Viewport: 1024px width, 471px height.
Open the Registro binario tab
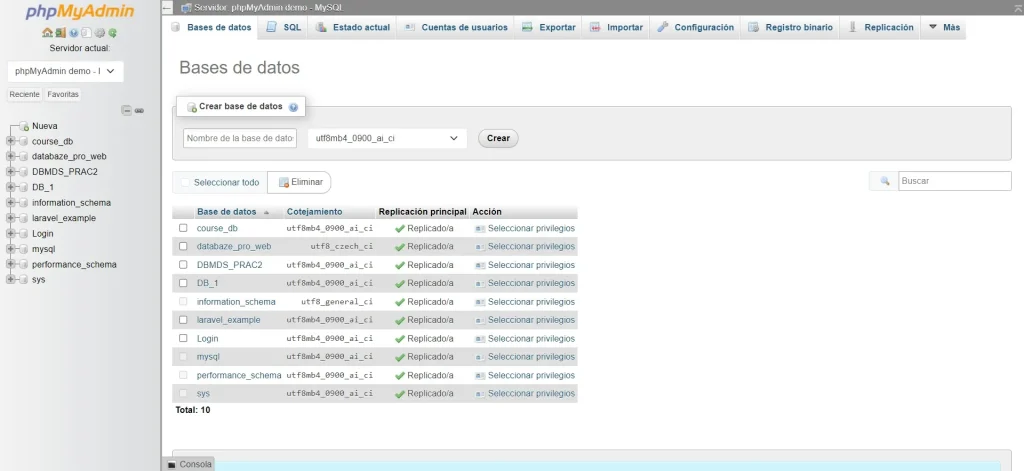pyautogui.click(x=790, y=27)
